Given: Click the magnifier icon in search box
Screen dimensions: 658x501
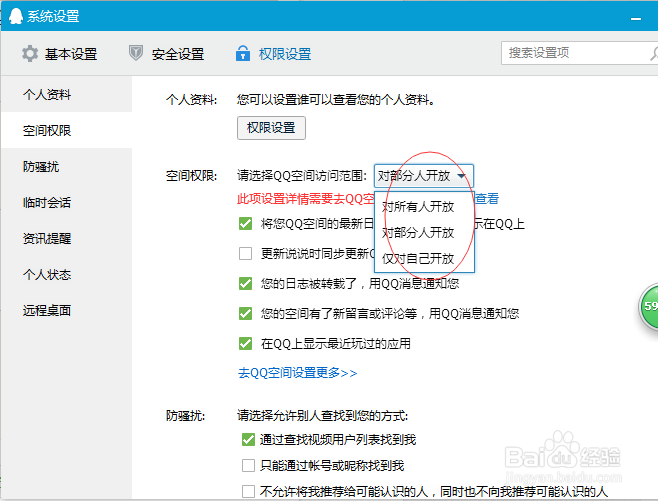Looking at the screenshot, I should [654, 53].
